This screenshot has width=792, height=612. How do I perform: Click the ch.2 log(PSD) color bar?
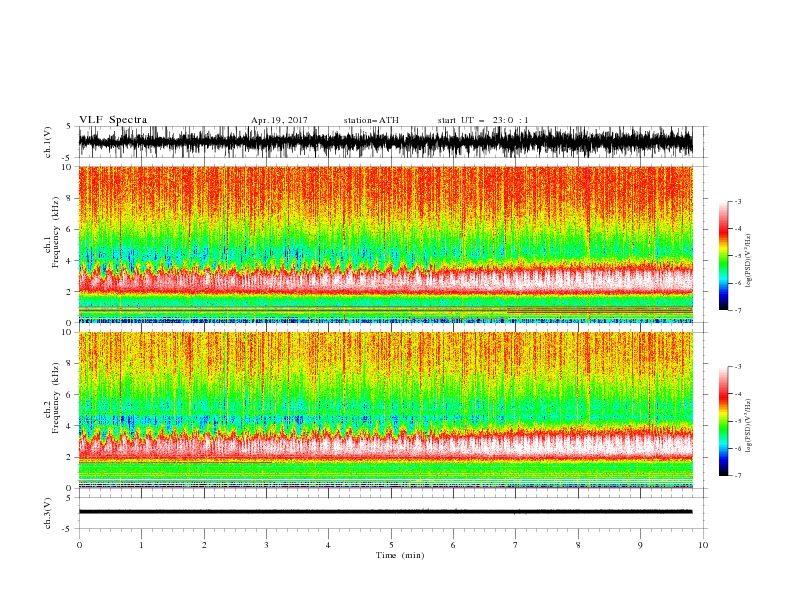(723, 421)
